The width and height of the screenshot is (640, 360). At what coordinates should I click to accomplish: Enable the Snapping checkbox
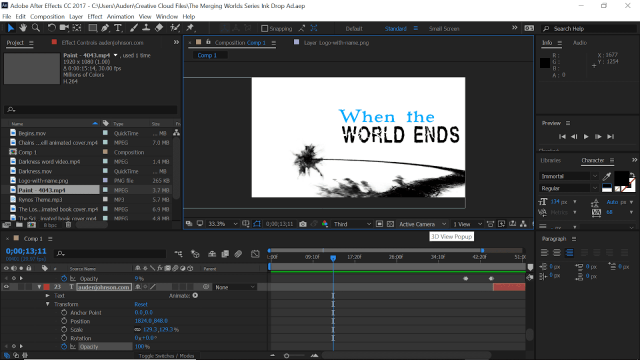264,29
